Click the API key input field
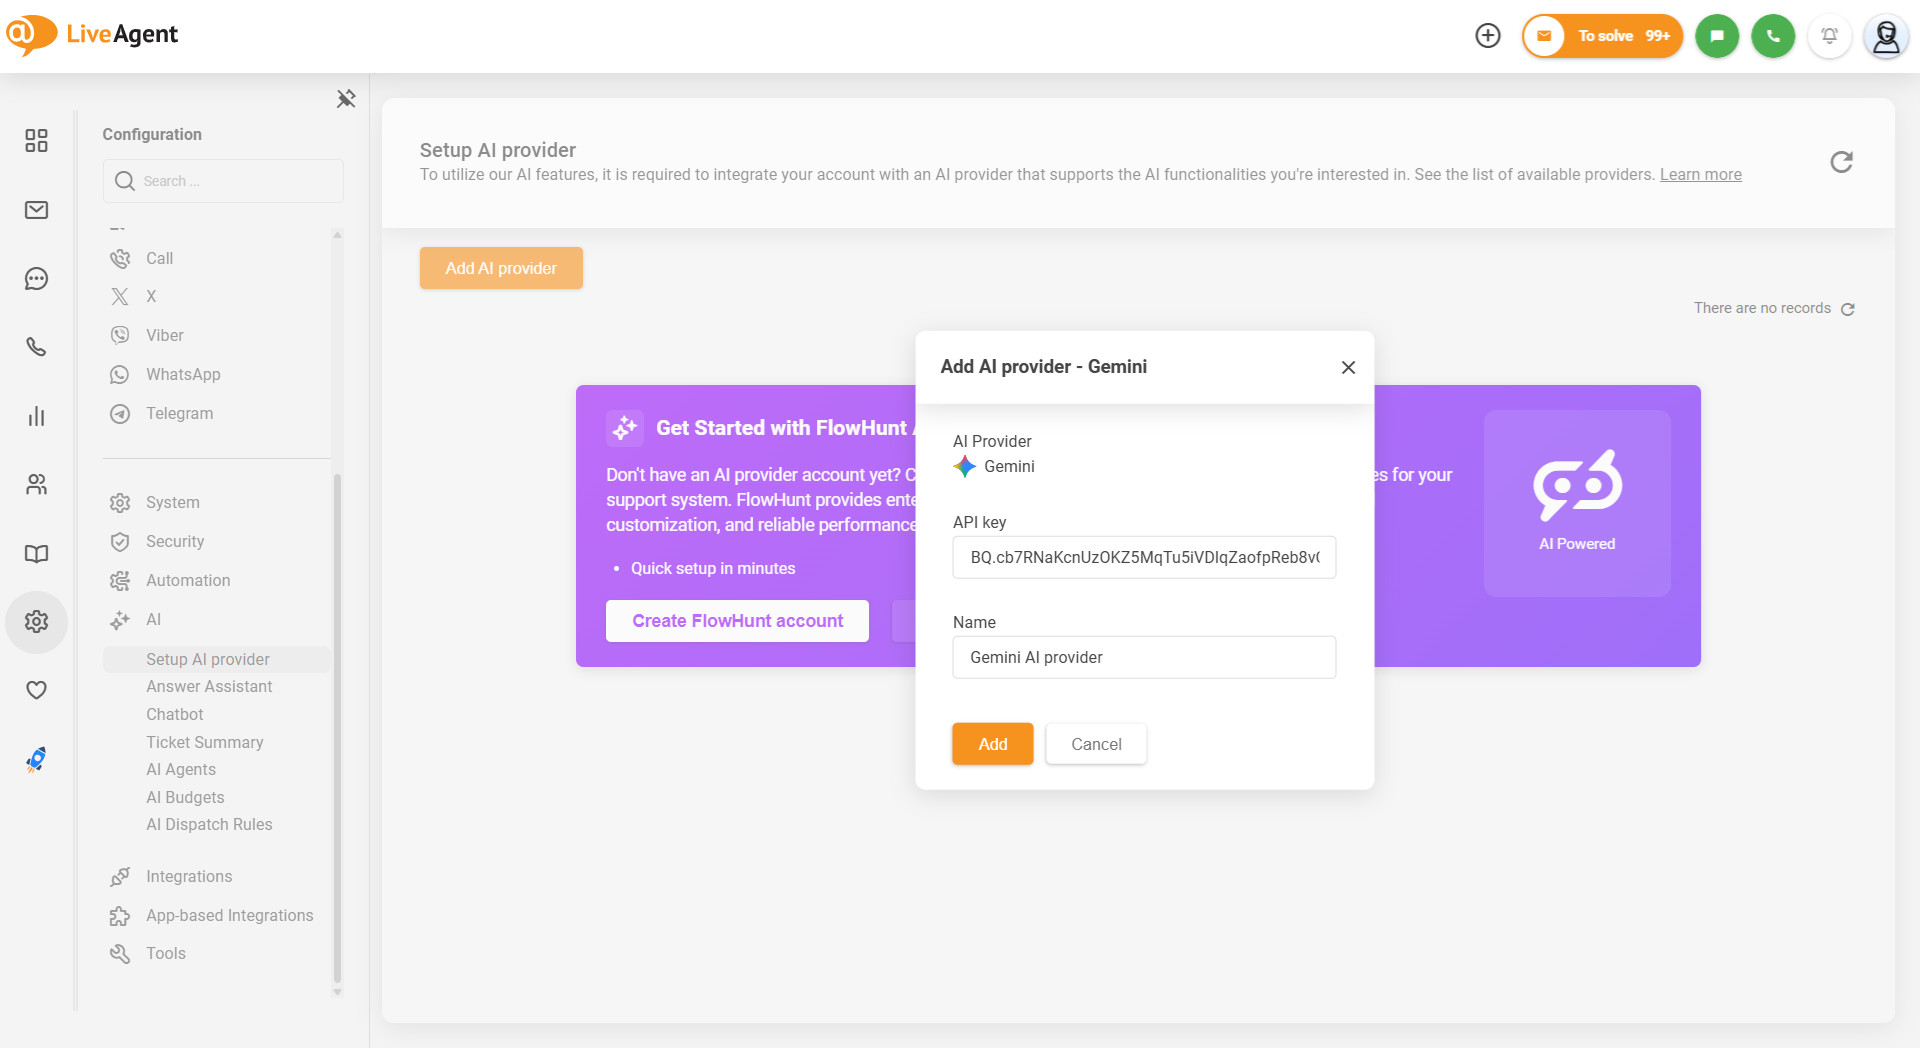 (1144, 558)
